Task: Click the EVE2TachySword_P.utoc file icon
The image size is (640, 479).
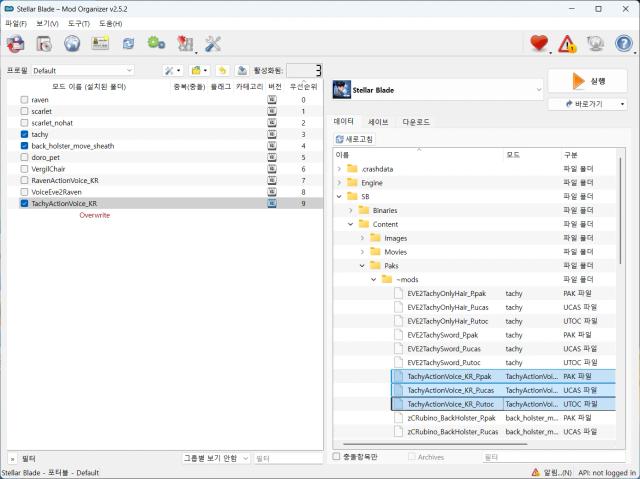Action: tap(398, 362)
